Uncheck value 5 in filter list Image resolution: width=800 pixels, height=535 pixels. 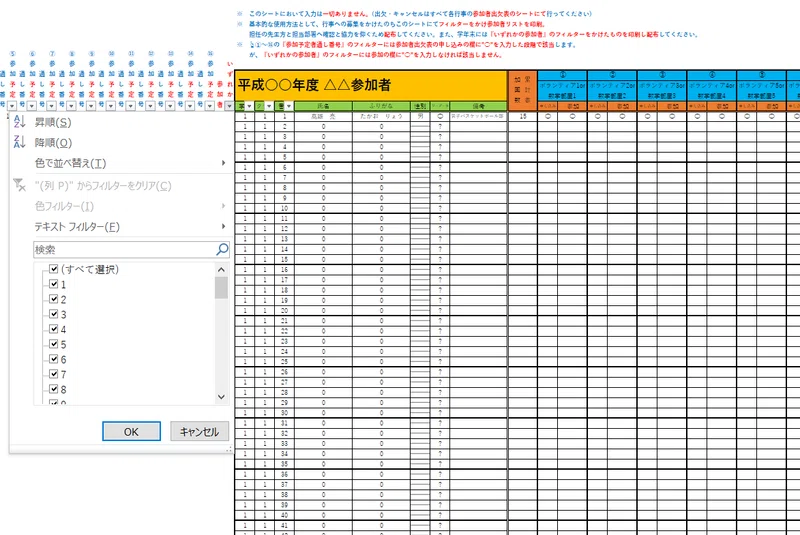tap(54, 344)
